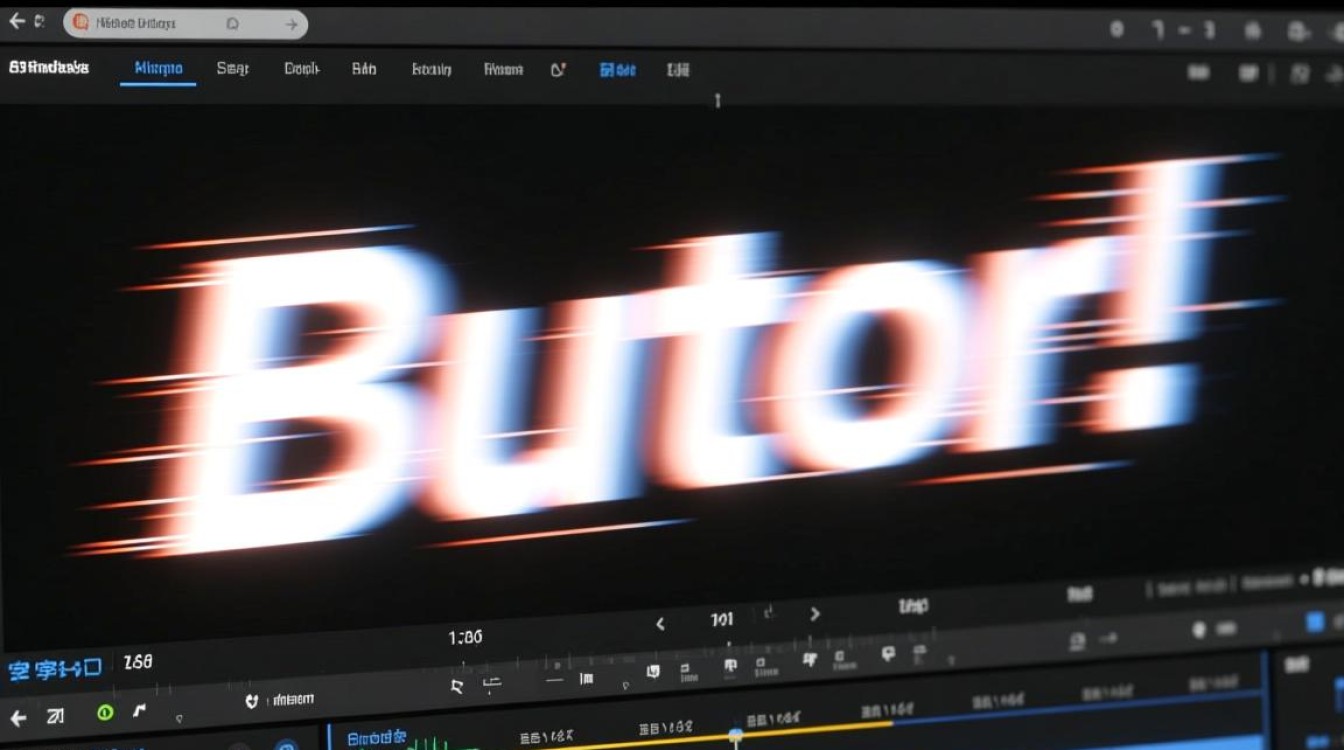Click the white shield icon in the lower toolbar
Viewport: 1344px width, 750px height.
click(252, 701)
